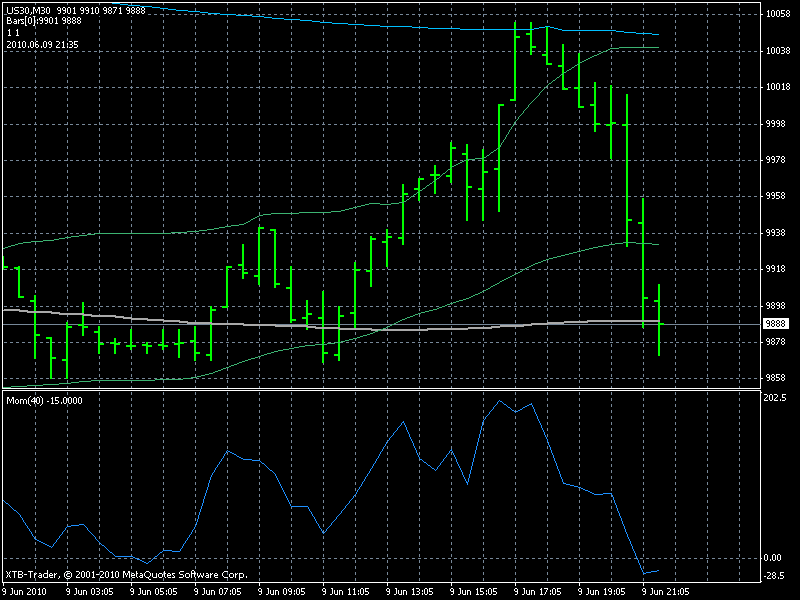This screenshot has width=800, height=600.
Task: Click the '9 Jun 2010' date label
Action: tap(25, 592)
